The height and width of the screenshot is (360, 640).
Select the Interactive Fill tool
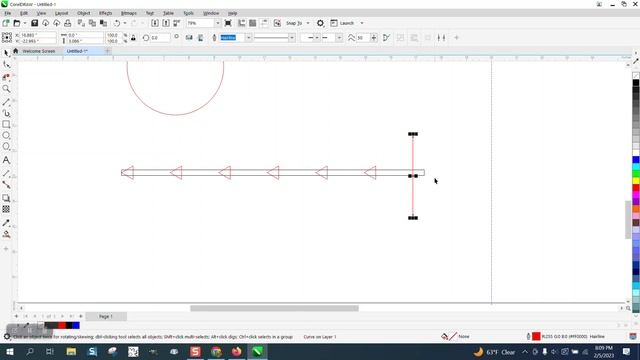[x=6, y=234]
